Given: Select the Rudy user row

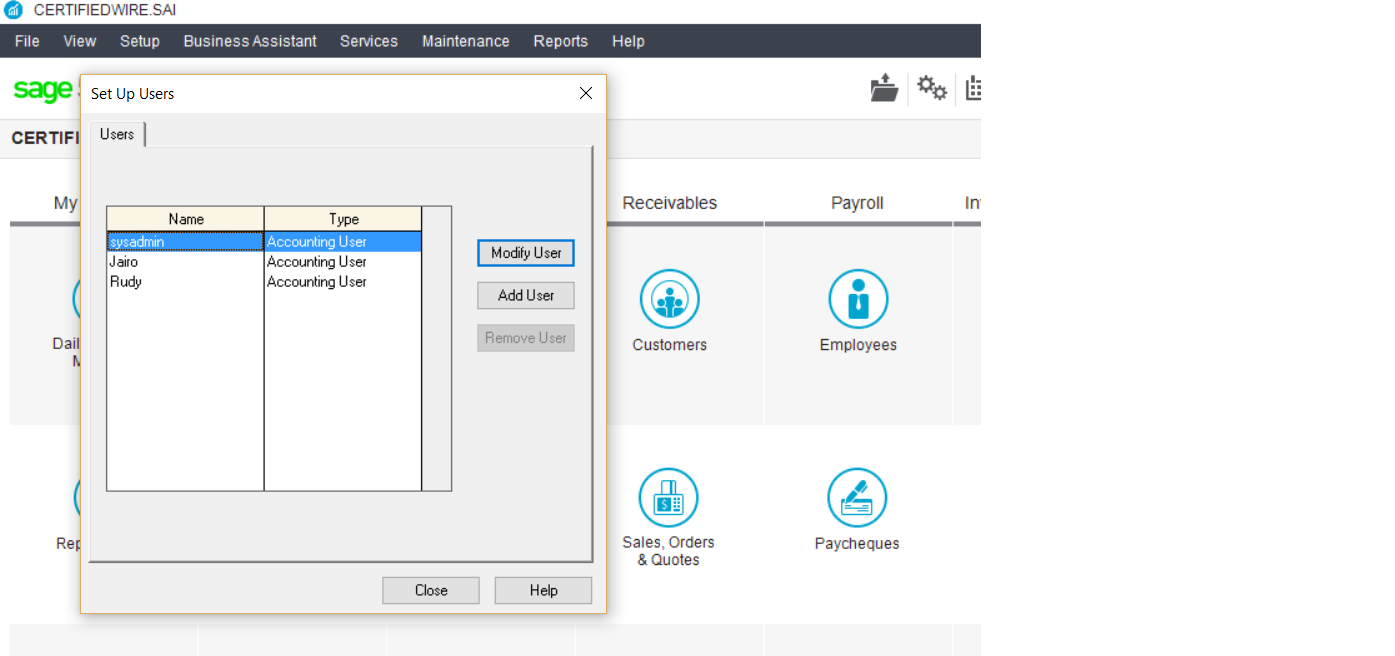Looking at the screenshot, I should pos(264,282).
